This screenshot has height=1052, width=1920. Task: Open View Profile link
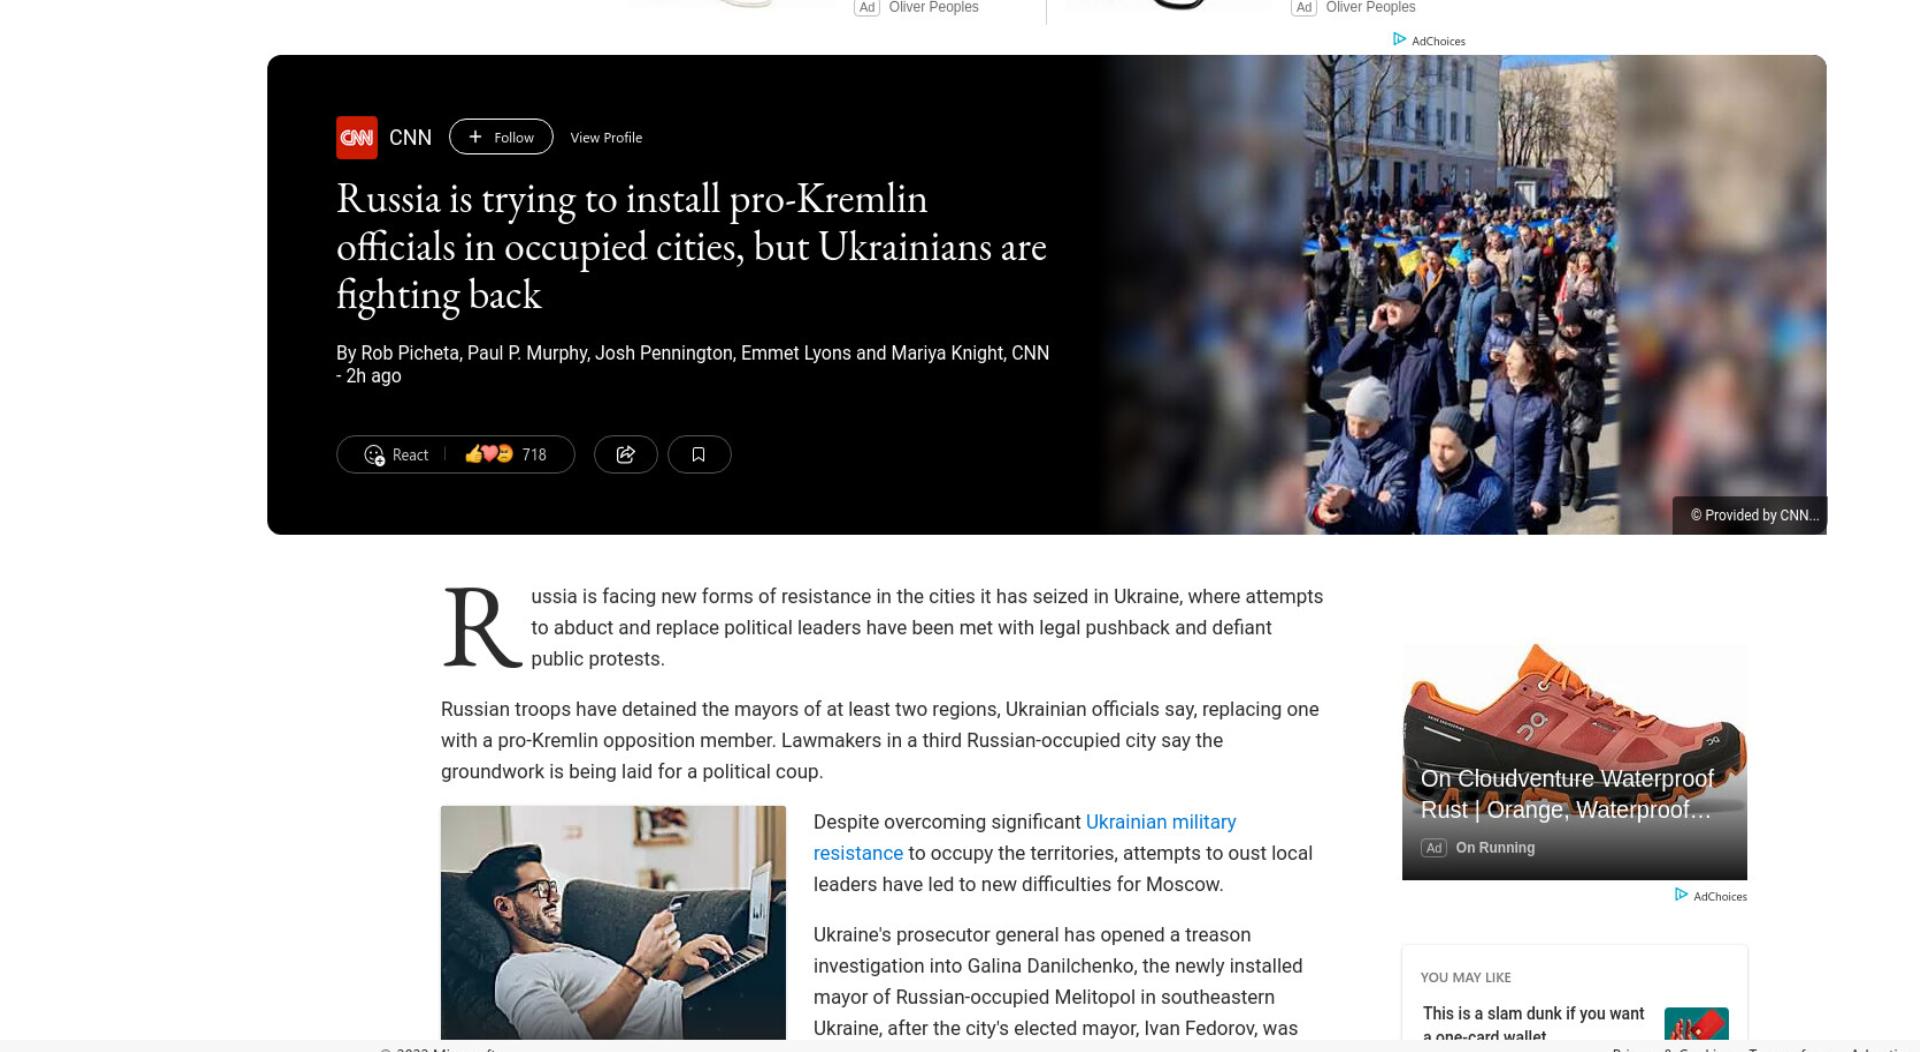click(x=606, y=137)
